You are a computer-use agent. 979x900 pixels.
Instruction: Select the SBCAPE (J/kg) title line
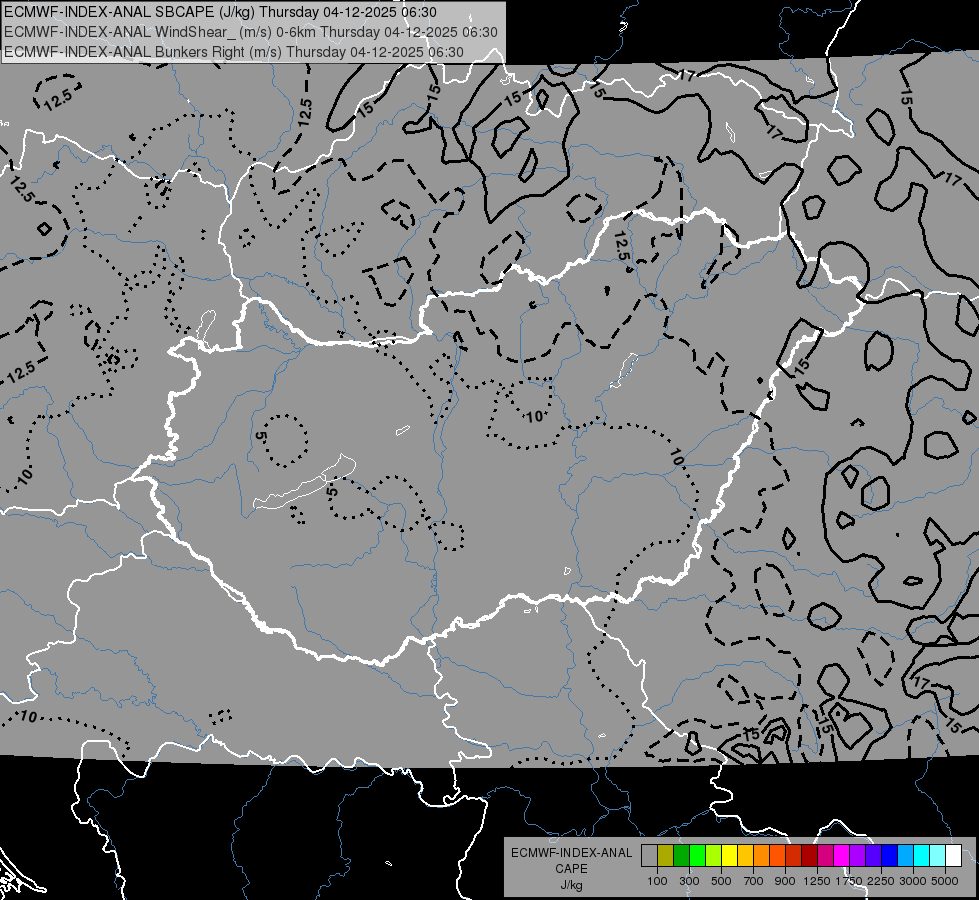[x=220, y=12]
